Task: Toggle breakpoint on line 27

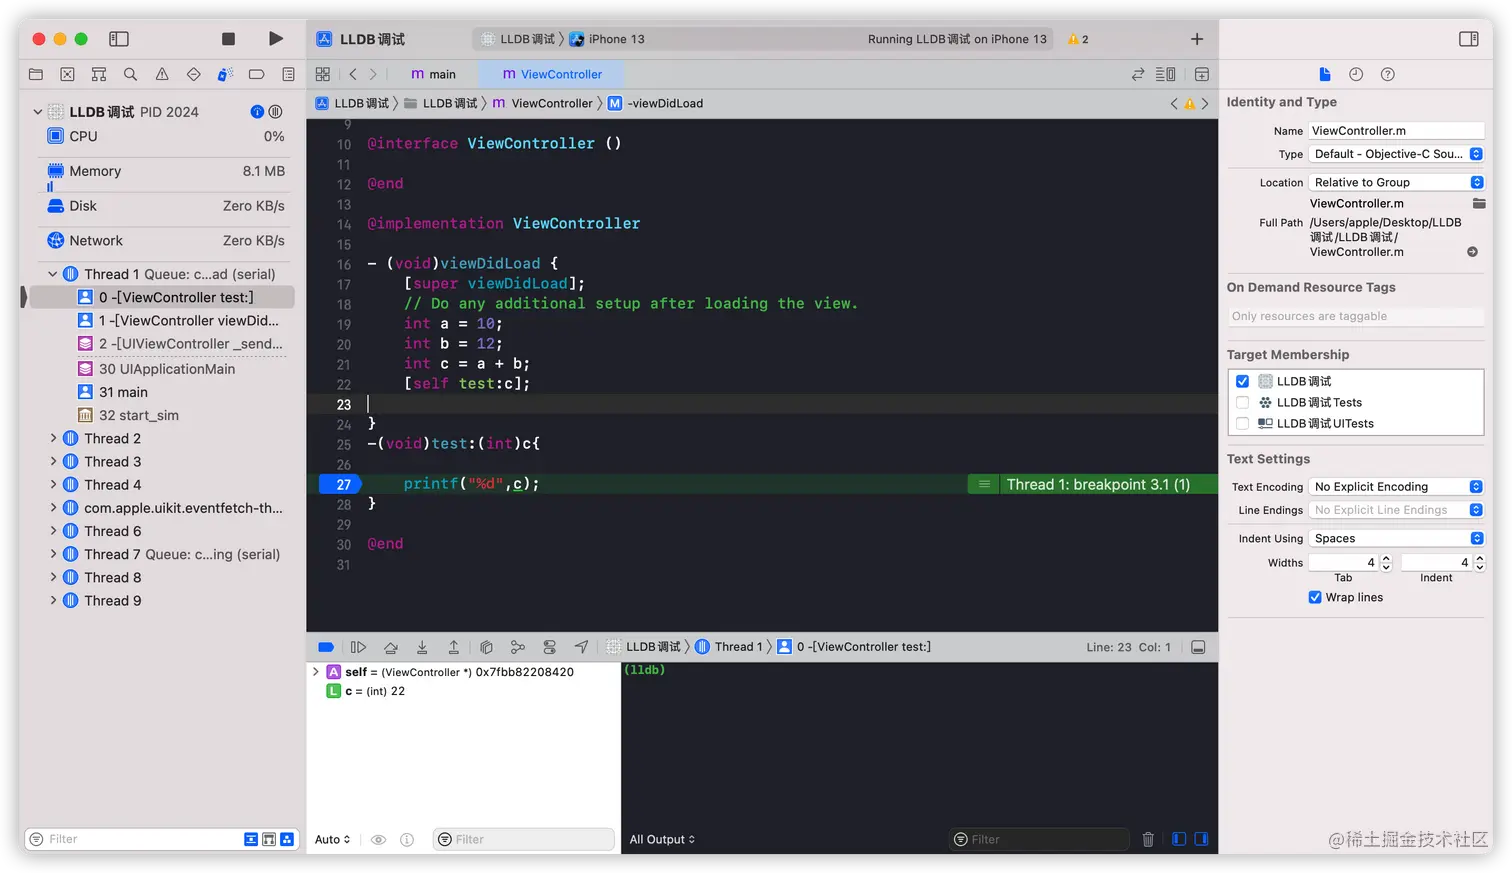Action: (x=340, y=485)
